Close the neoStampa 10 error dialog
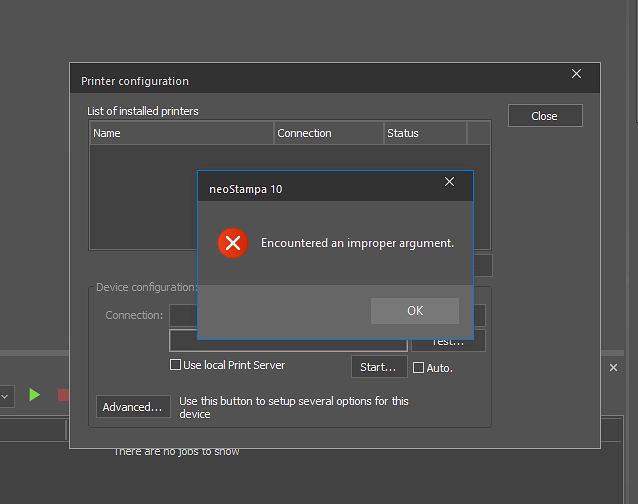638x504 pixels. tap(449, 181)
